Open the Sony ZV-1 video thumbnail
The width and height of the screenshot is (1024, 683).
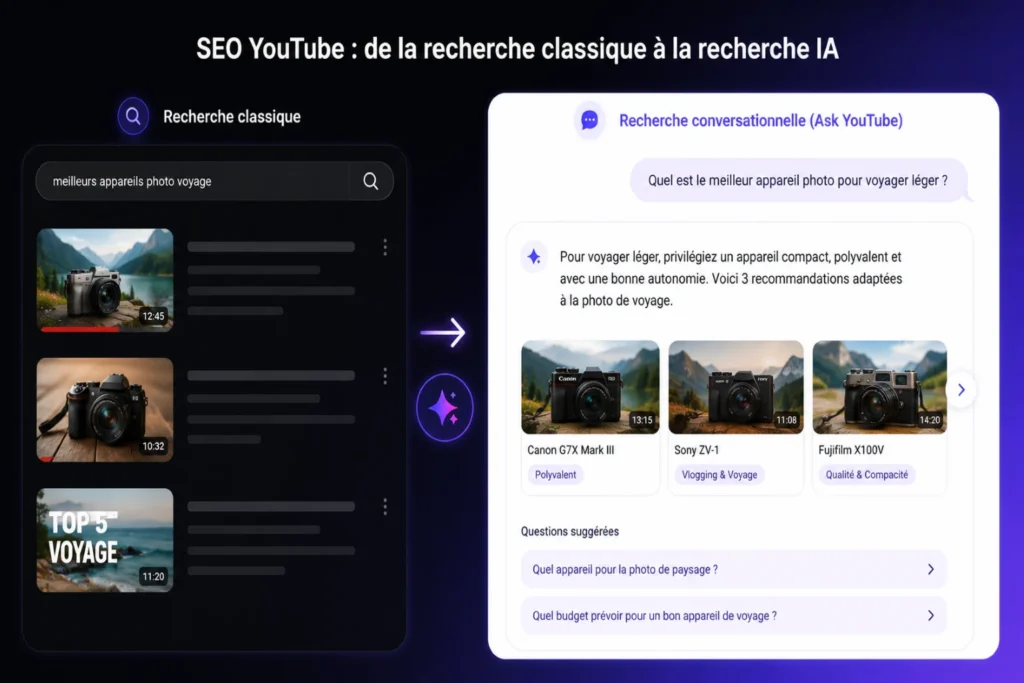pos(736,387)
